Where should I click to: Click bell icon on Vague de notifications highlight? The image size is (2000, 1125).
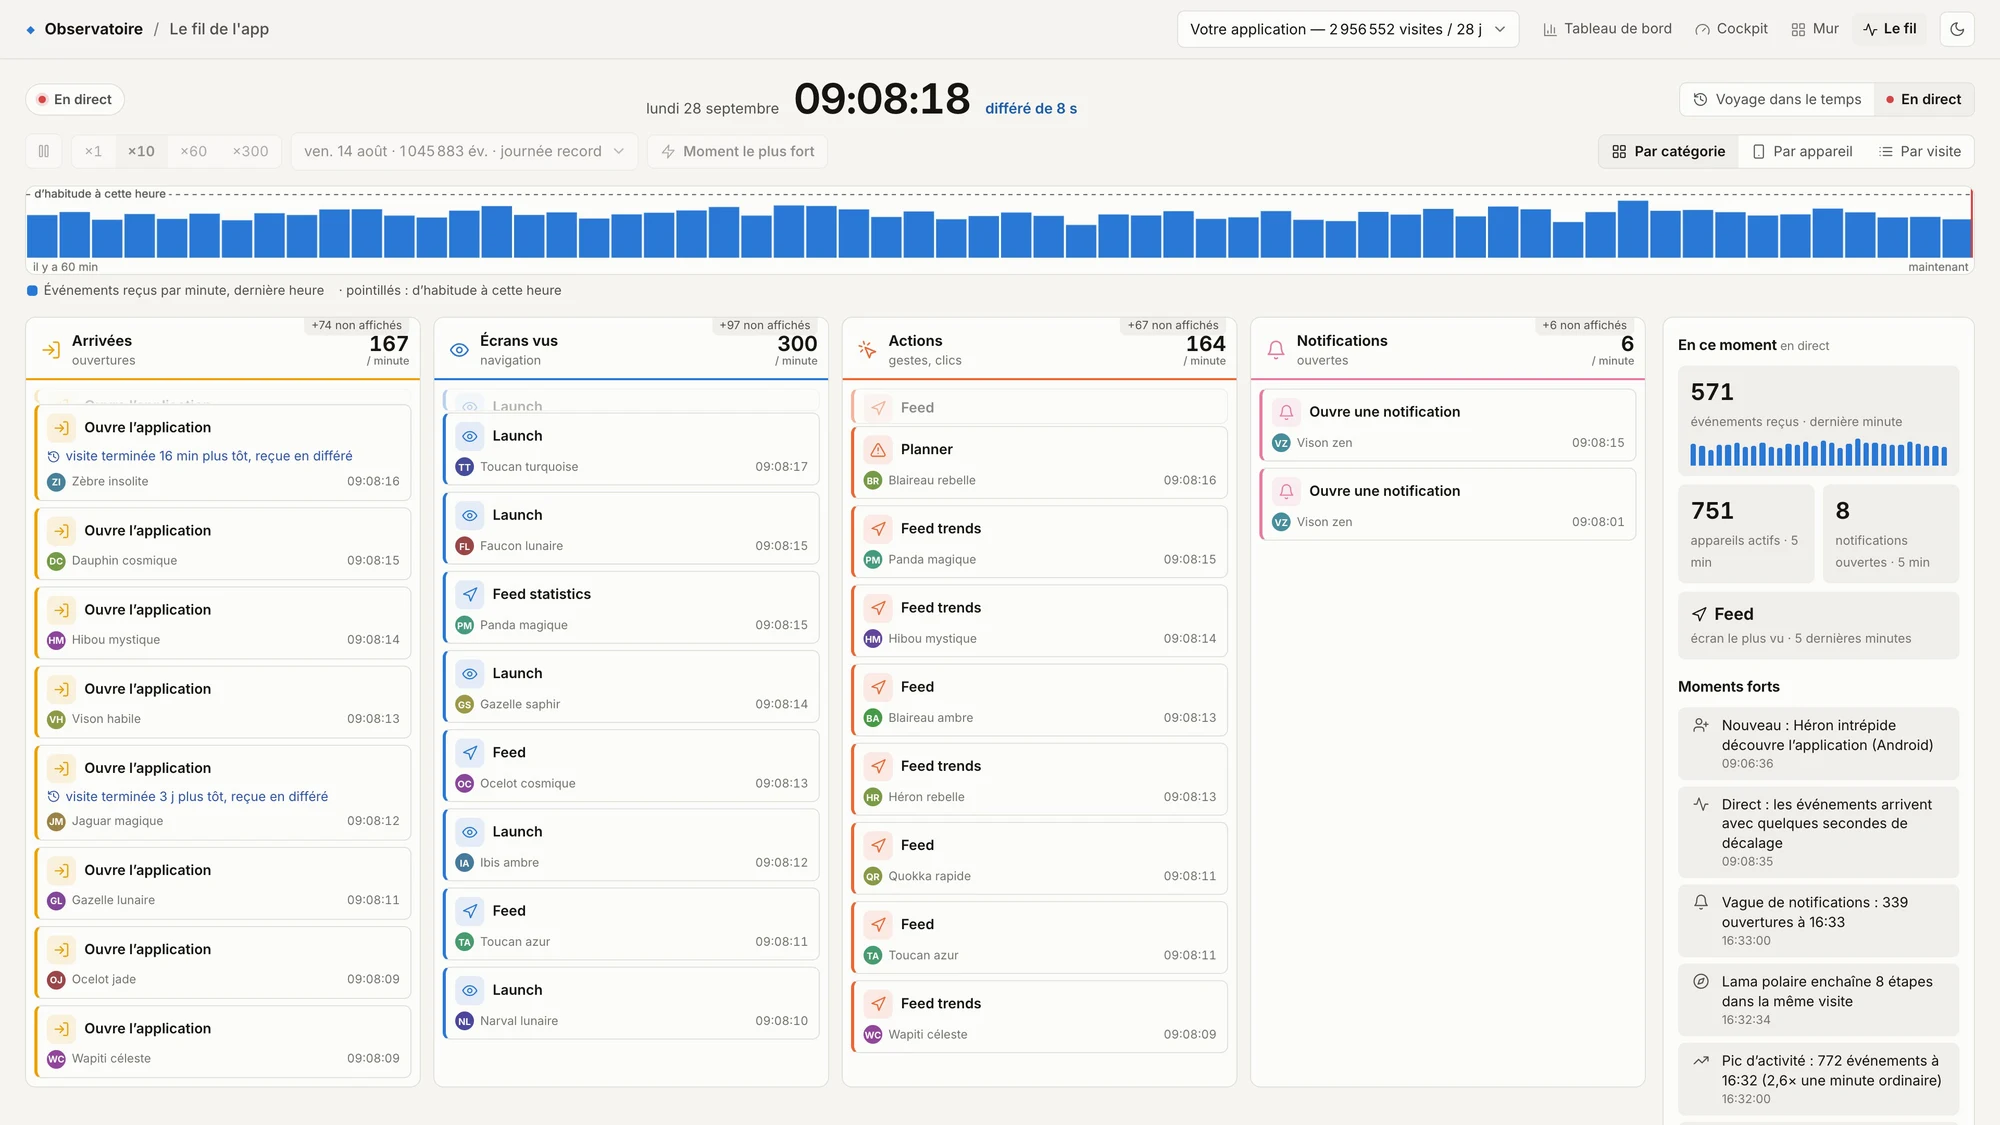click(x=1700, y=902)
